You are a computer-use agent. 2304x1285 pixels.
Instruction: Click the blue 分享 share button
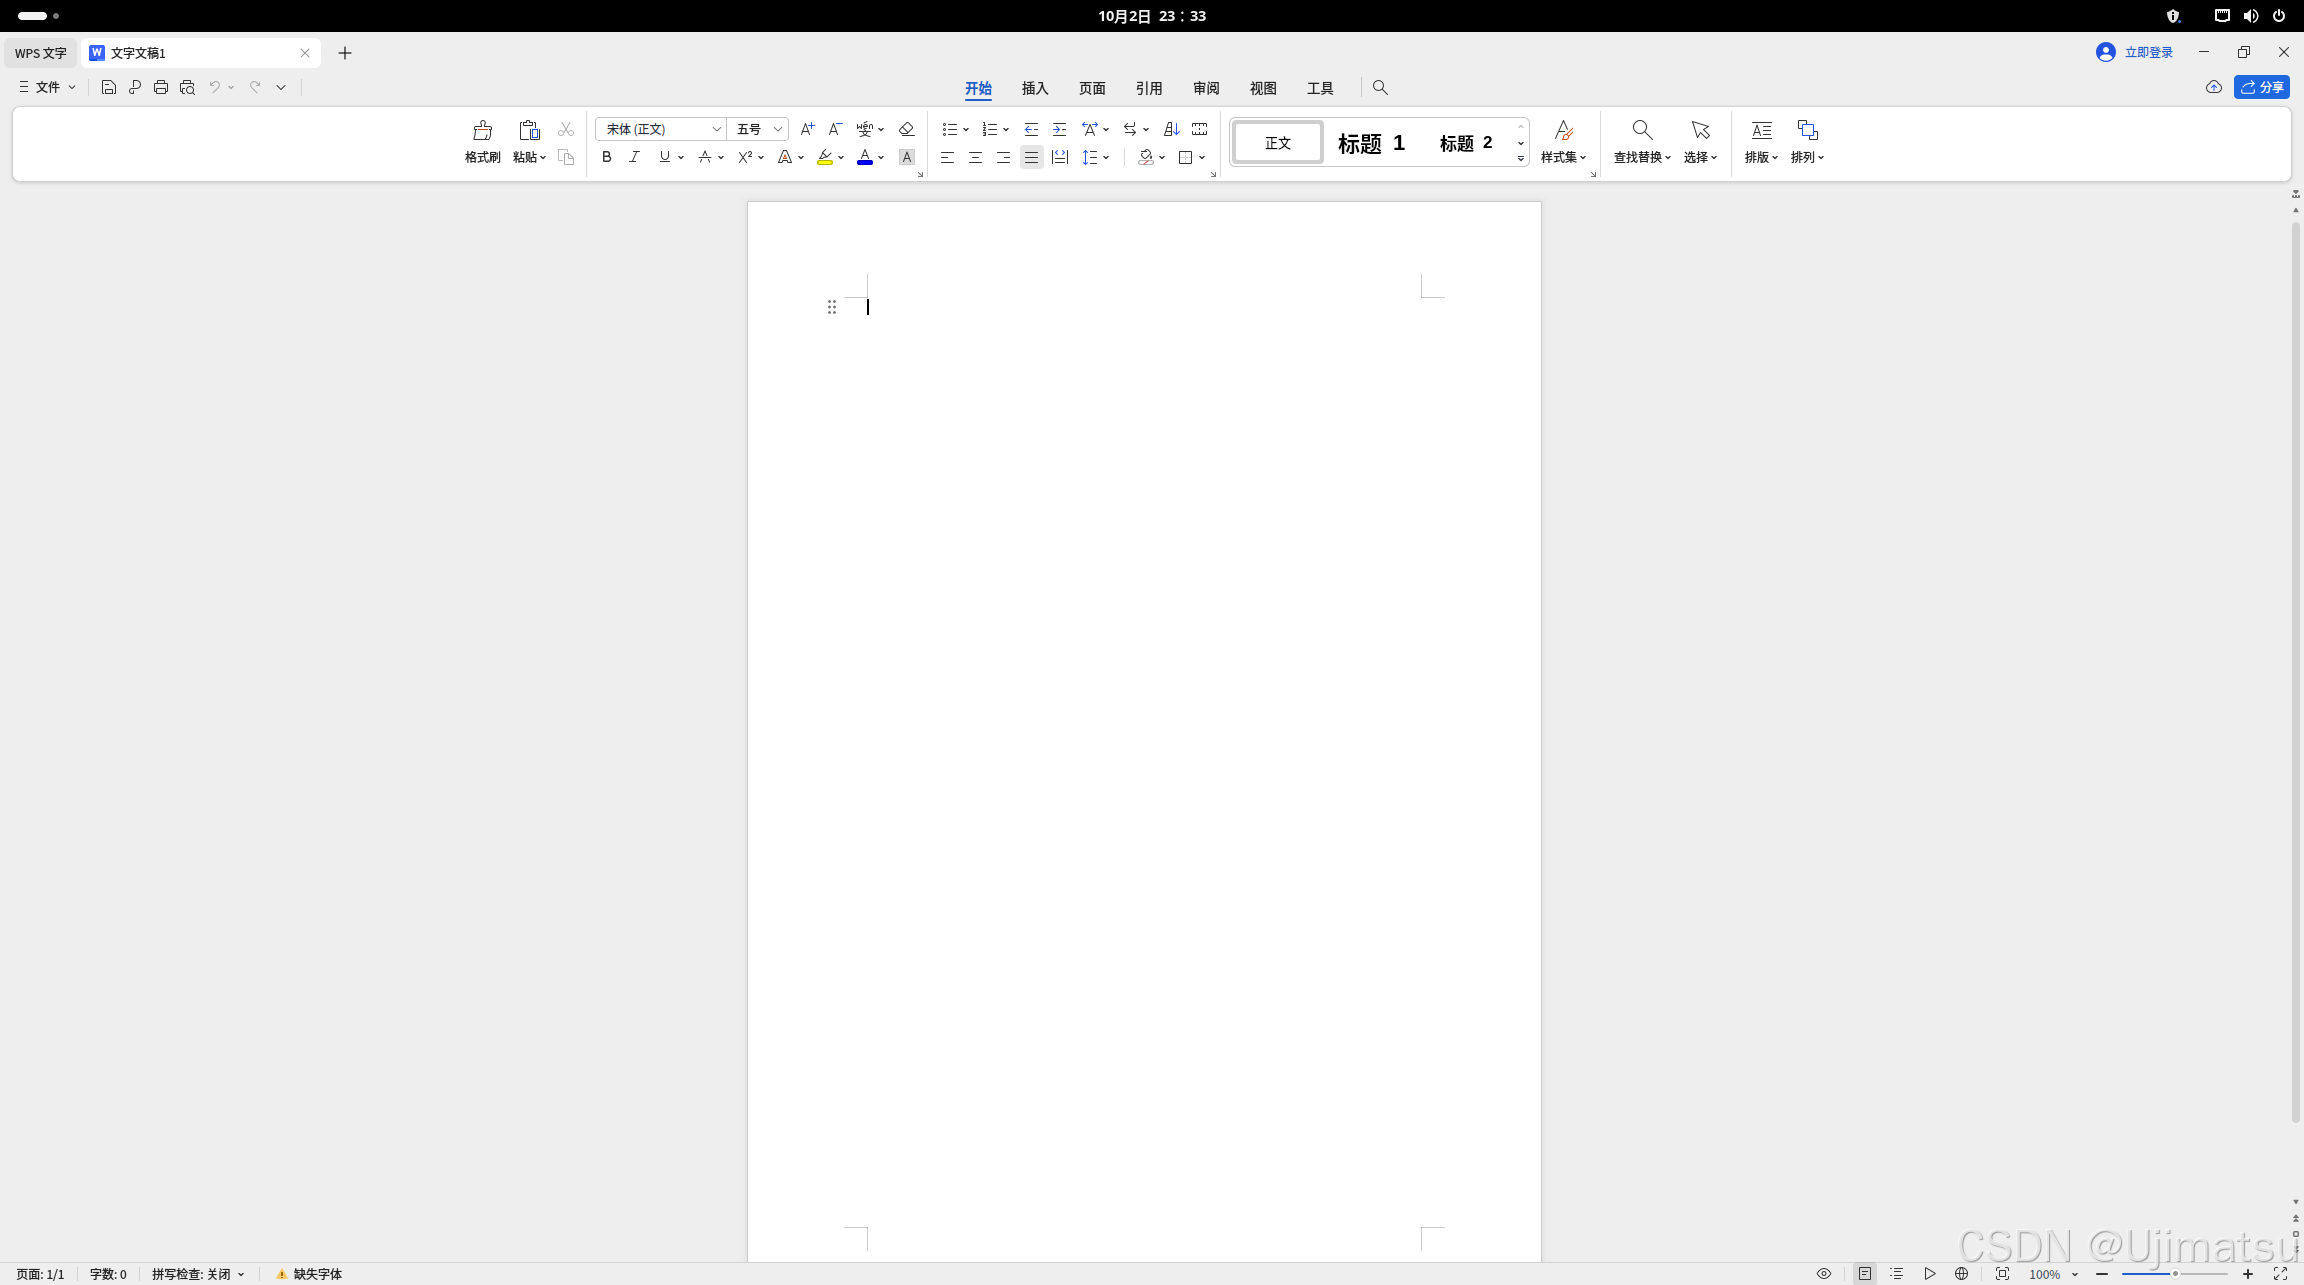tap(2262, 87)
